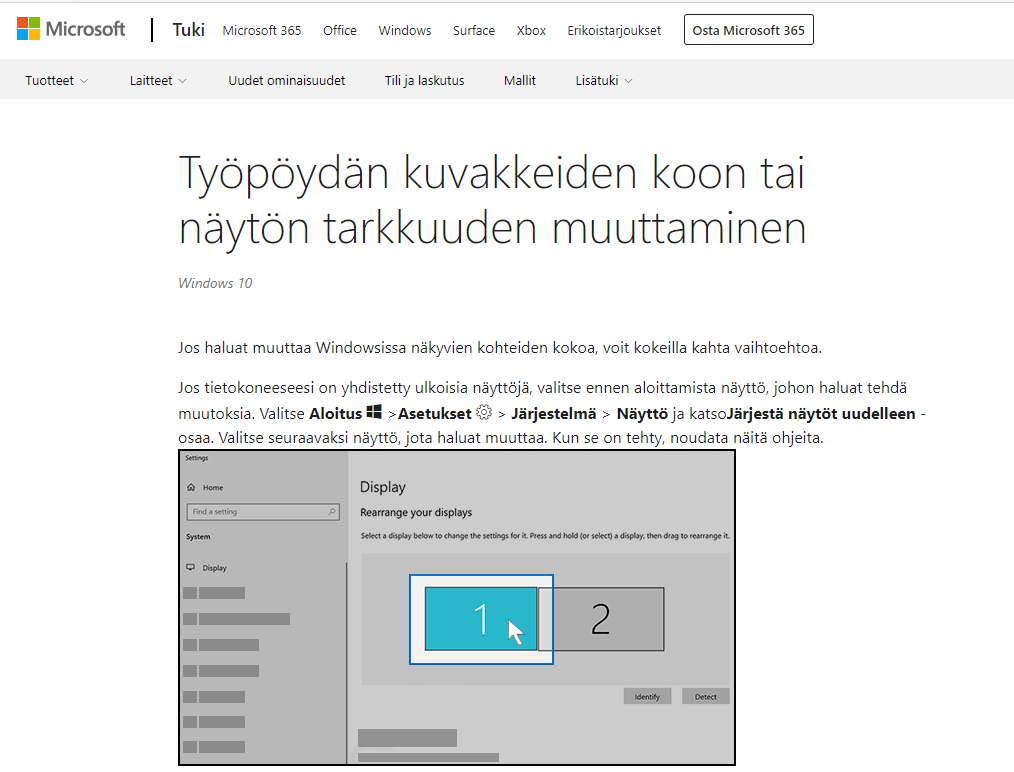Open the Surface nav link
This screenshot has height=772, width=1014.
[x=474, y=30]
